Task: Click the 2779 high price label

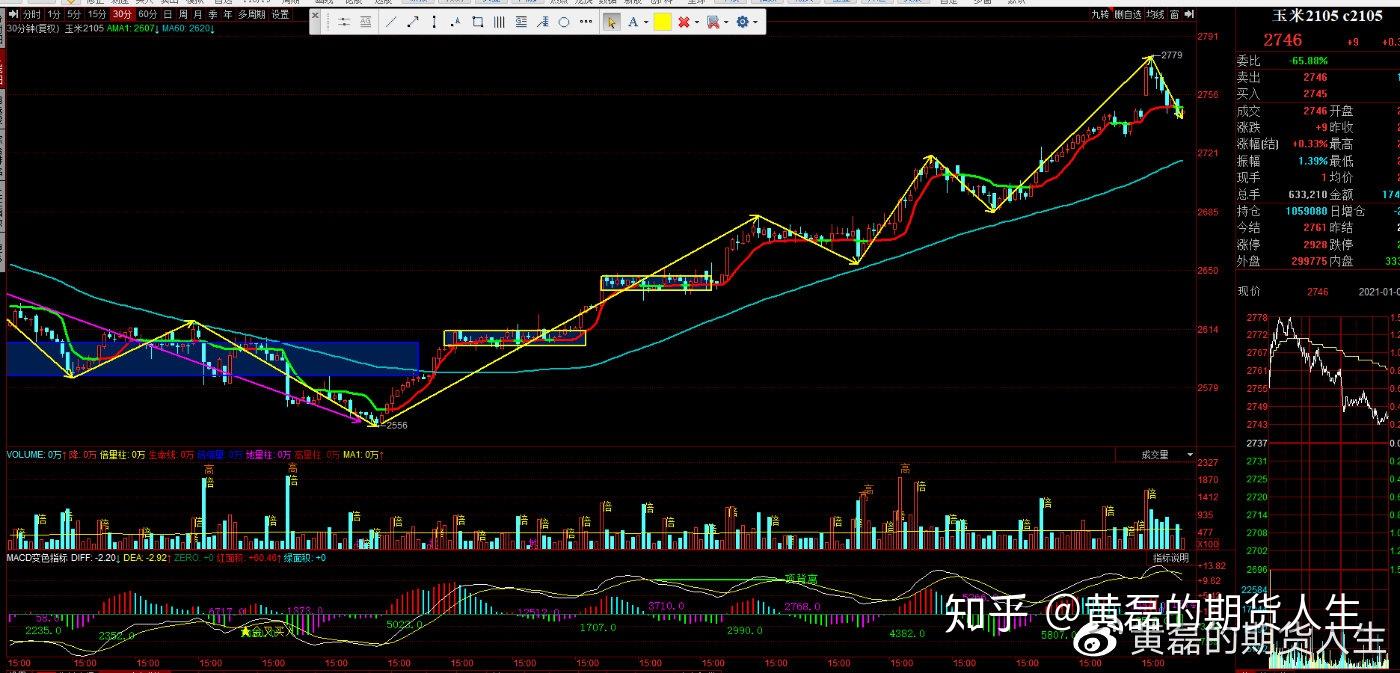Action: (x=1172, y=55)
